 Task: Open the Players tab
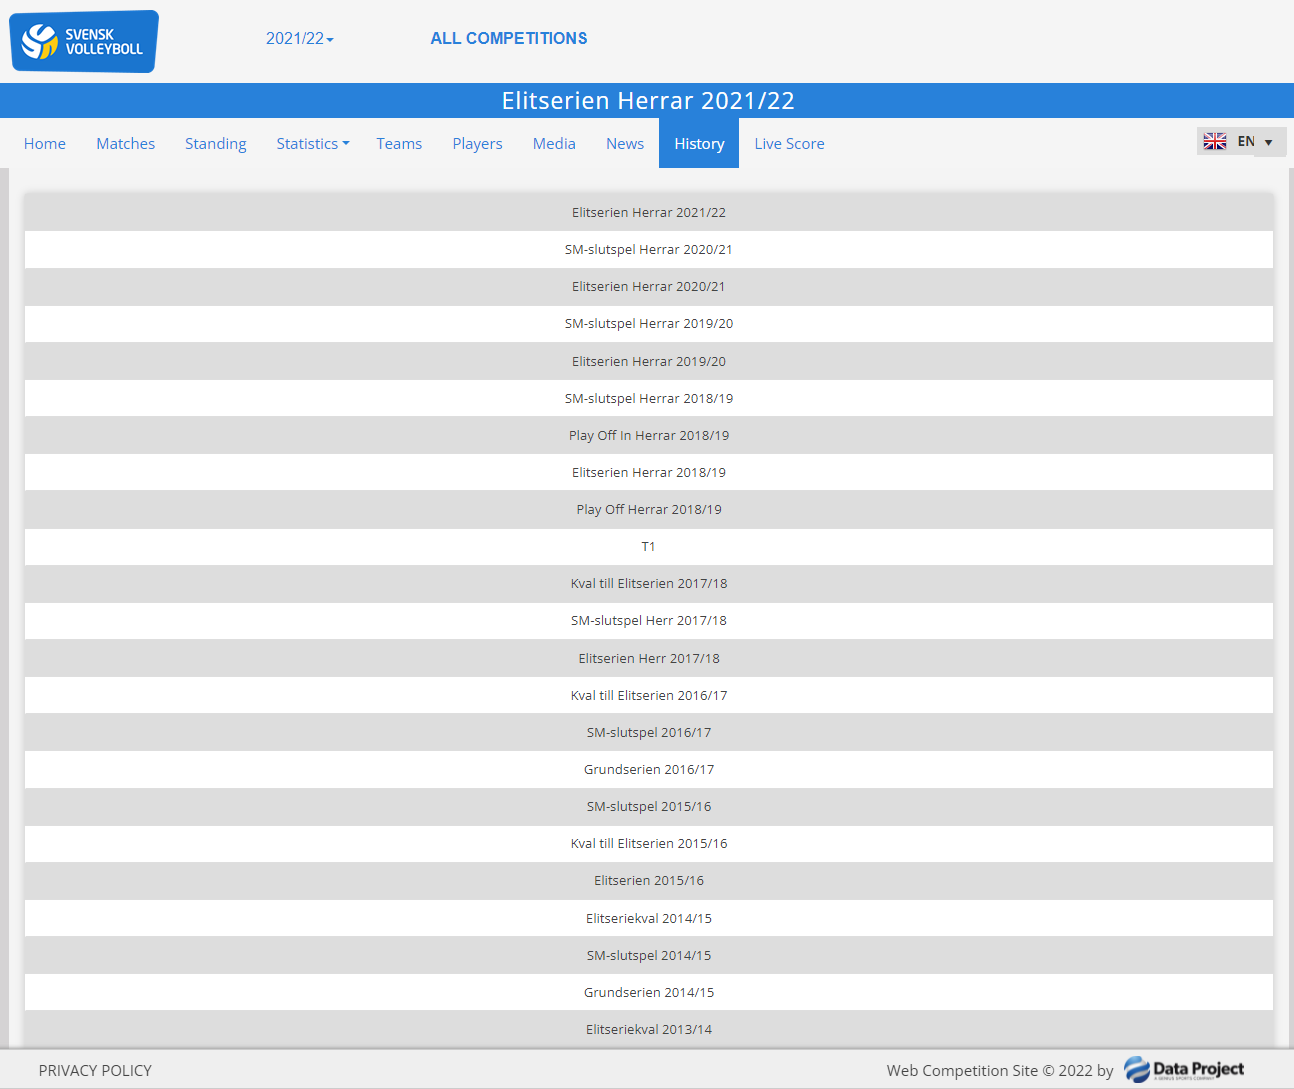[477, 143]
